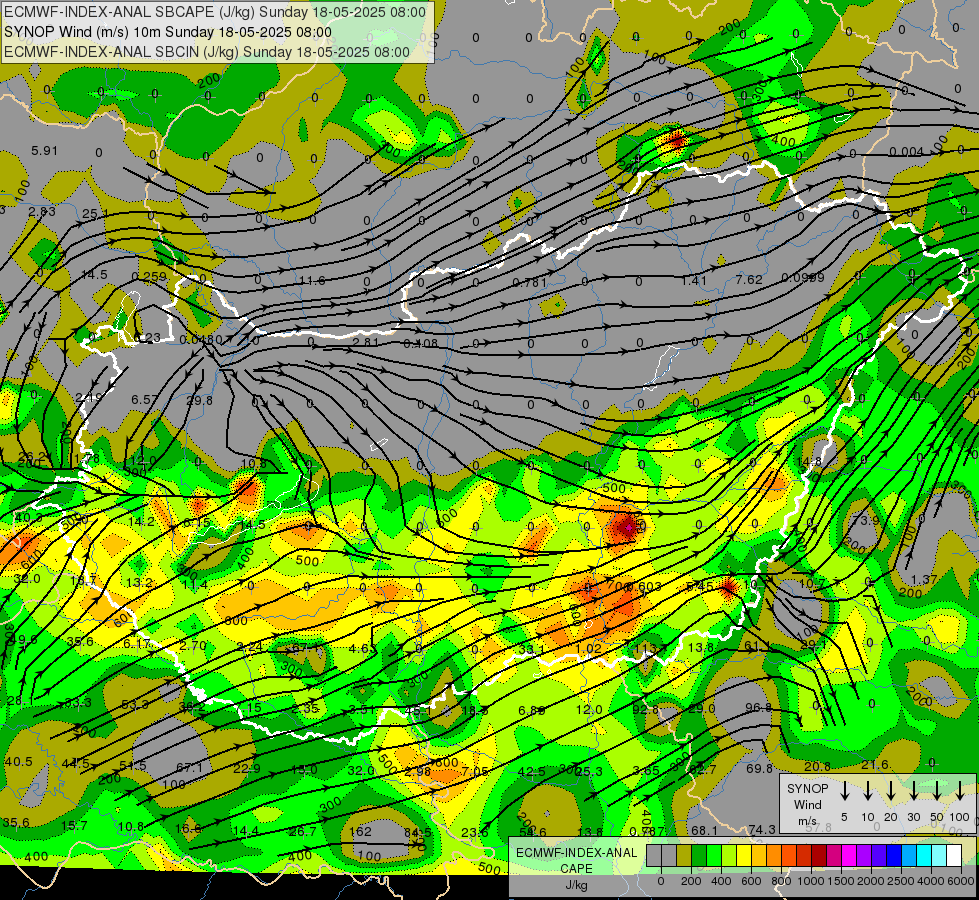Click the wind arrow above the 100 label
The width and height of the screenshot is (979, 900).
(x=960, y=791)
